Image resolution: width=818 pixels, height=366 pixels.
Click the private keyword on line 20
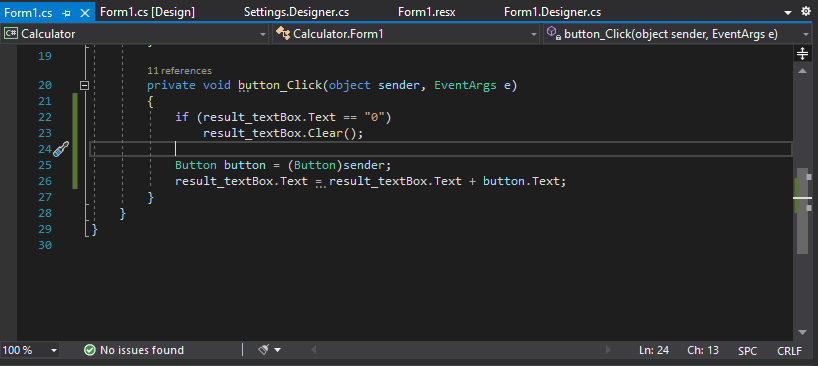pyautogui.click(x=171, y=86)
